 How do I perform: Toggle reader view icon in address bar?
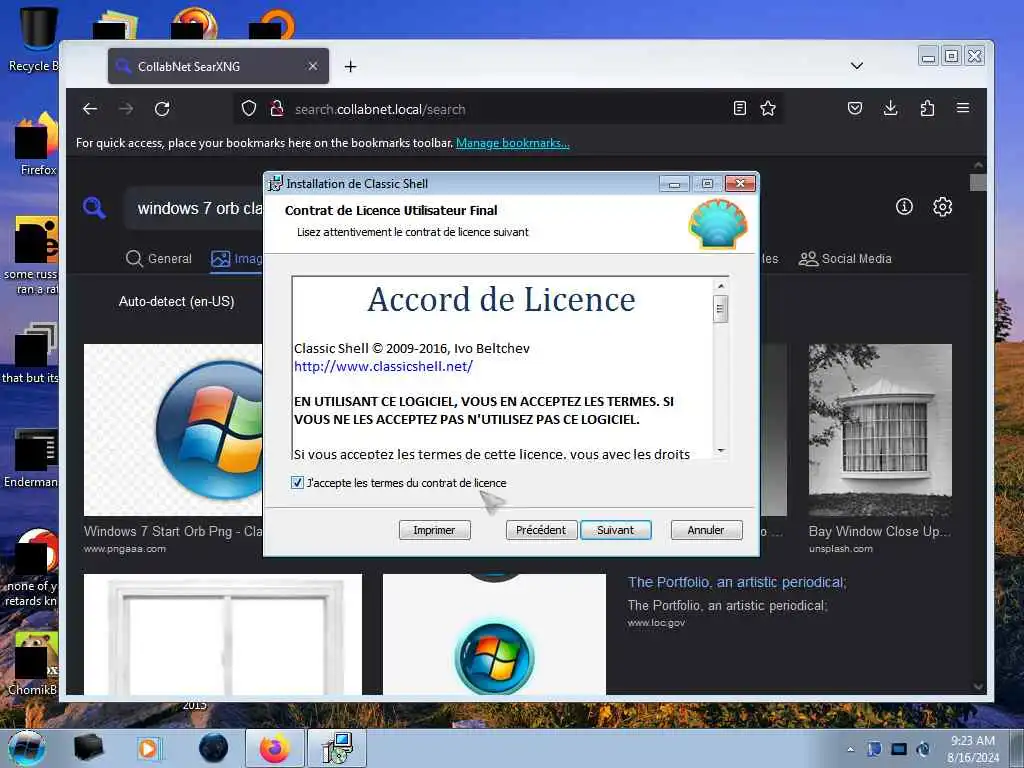click(x=739, y=108)
